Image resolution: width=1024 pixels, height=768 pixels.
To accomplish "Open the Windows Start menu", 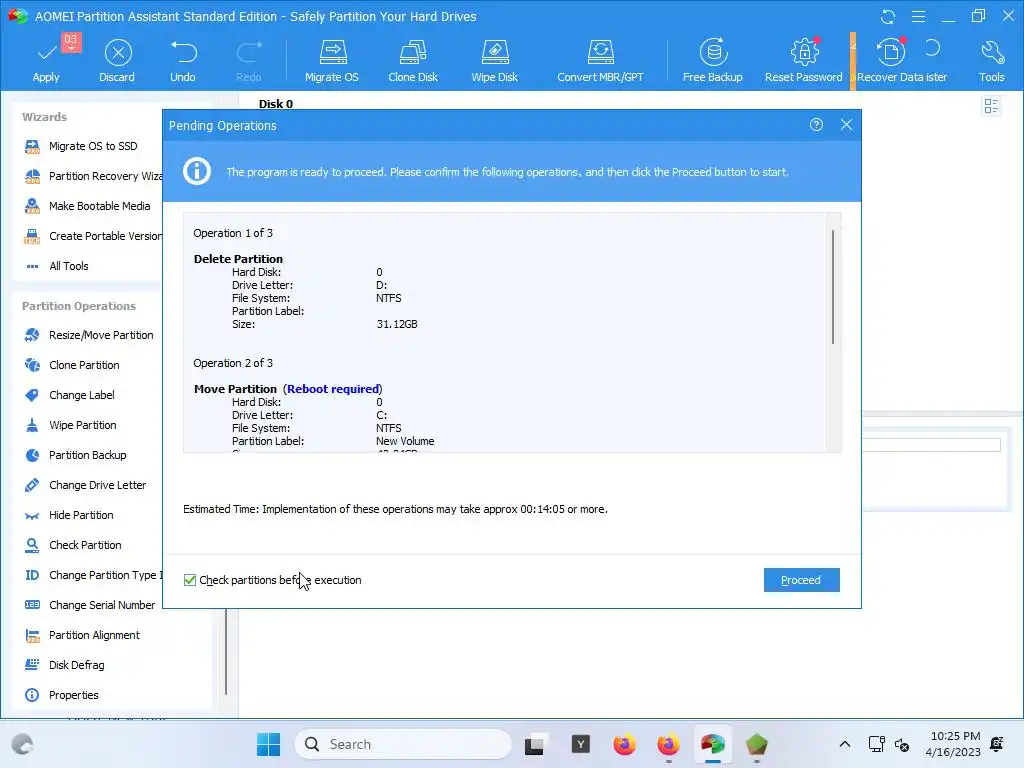I will (x=268, y=744).
